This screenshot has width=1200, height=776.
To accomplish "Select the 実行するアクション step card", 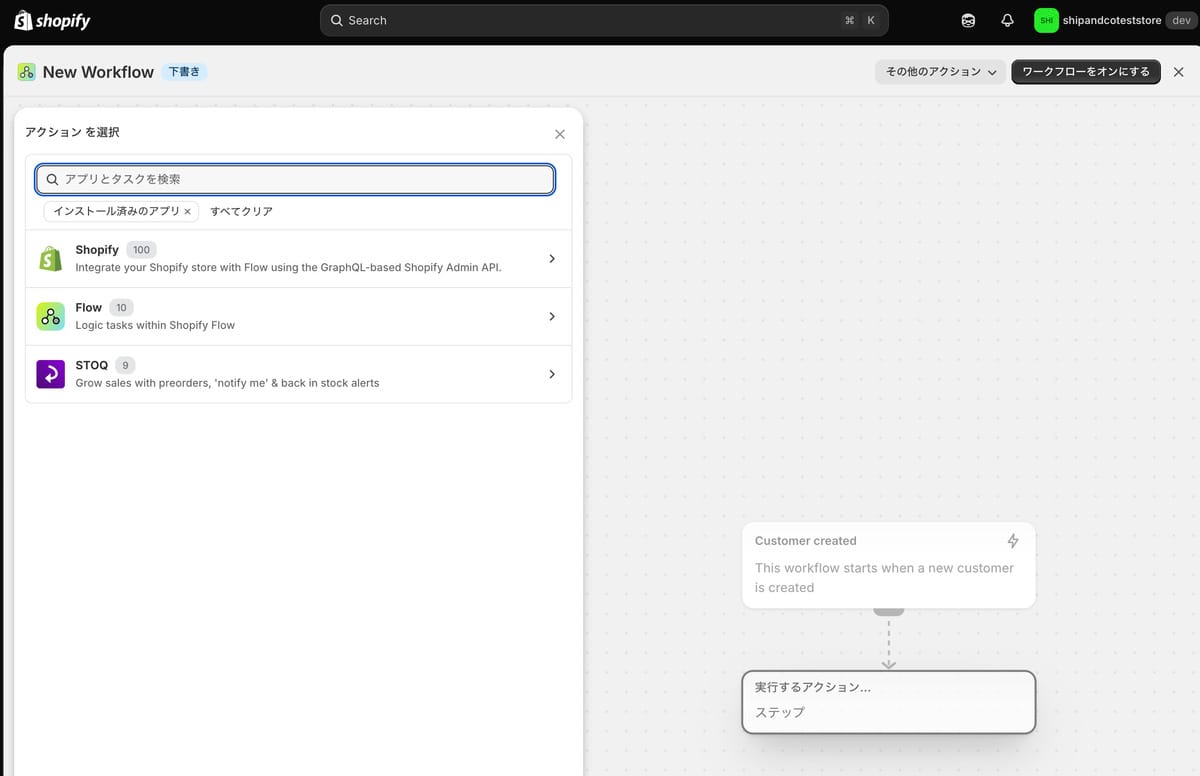I will 888,702.
